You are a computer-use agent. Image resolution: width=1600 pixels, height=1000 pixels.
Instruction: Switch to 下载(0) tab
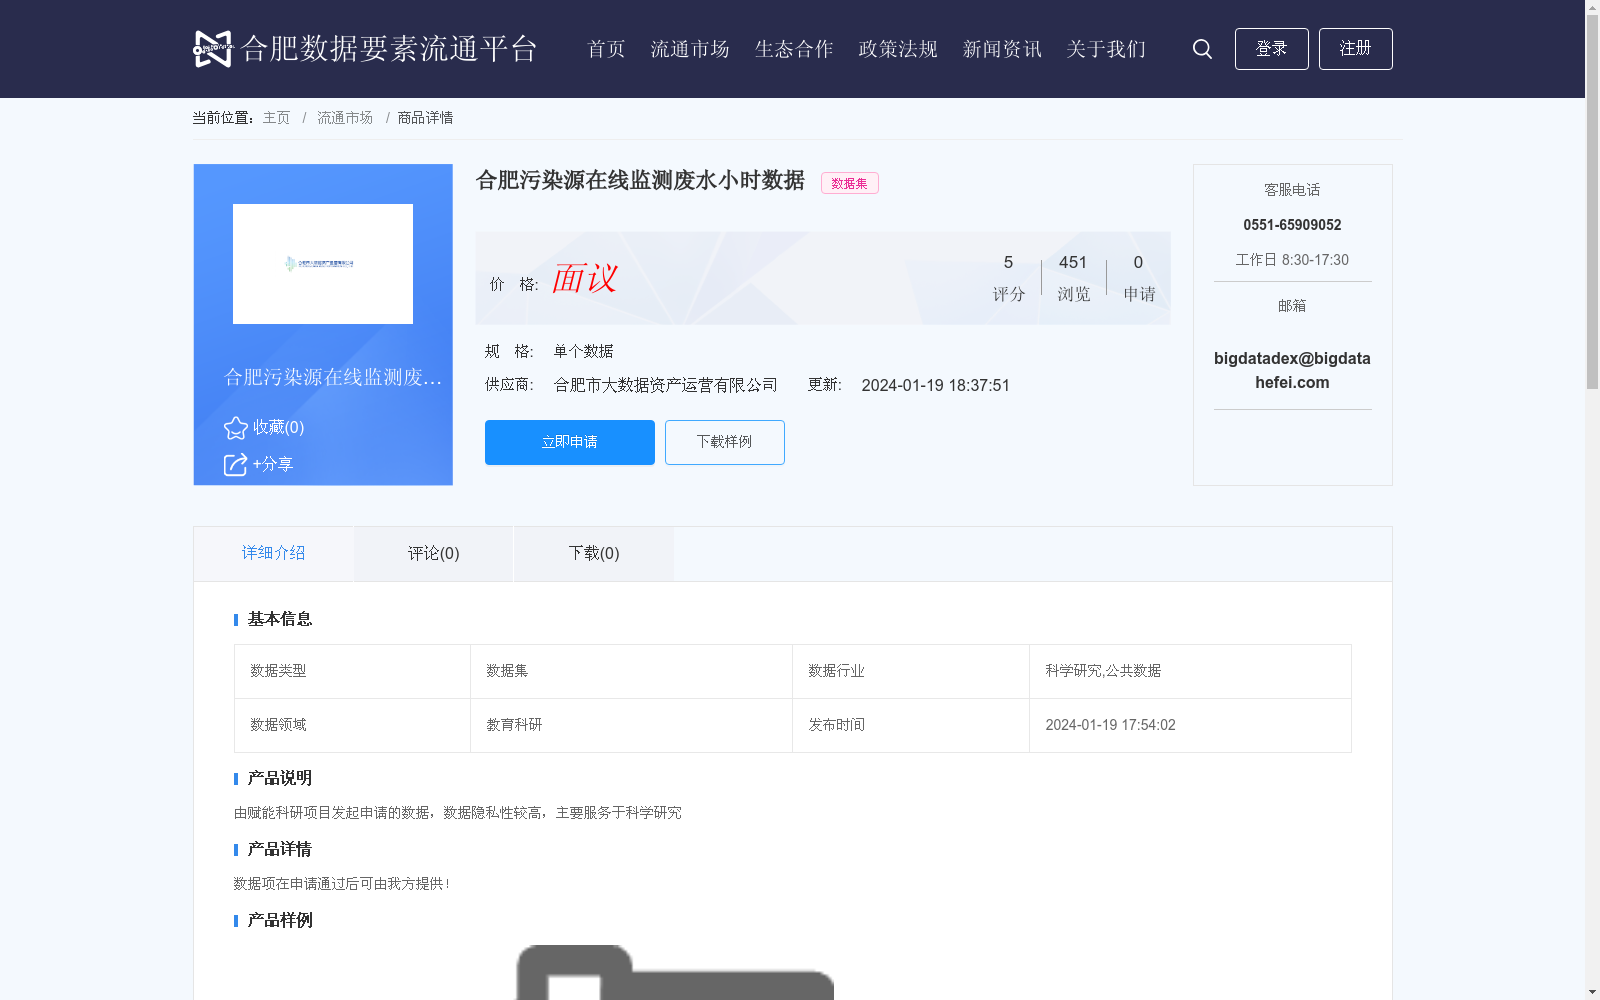pos(594,553)
